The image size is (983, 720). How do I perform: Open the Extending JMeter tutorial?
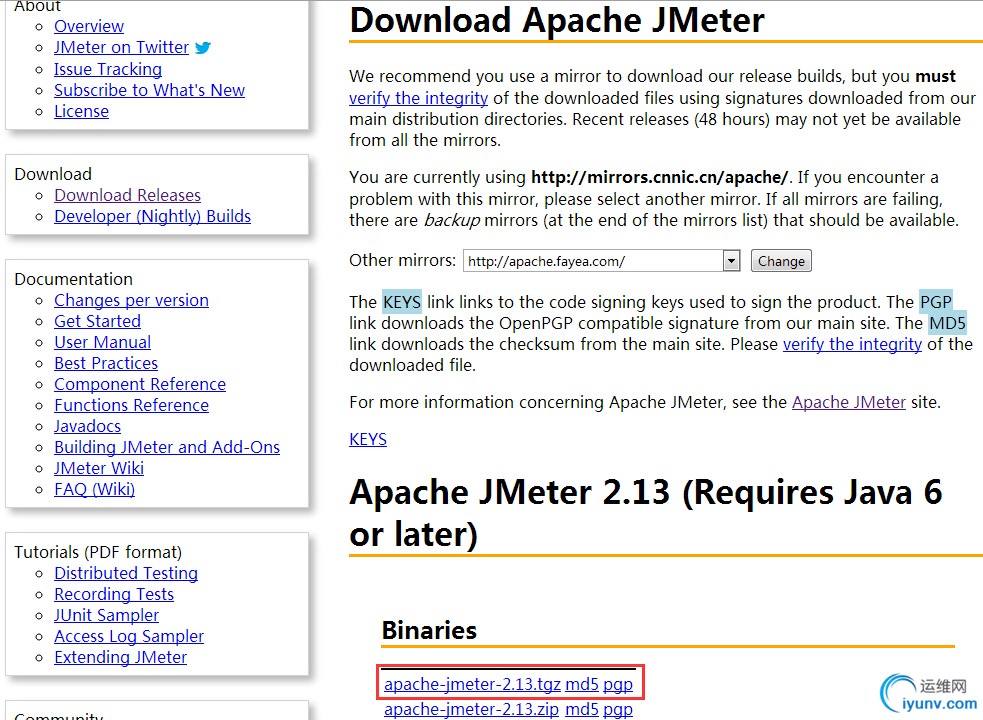coord(120,657)
